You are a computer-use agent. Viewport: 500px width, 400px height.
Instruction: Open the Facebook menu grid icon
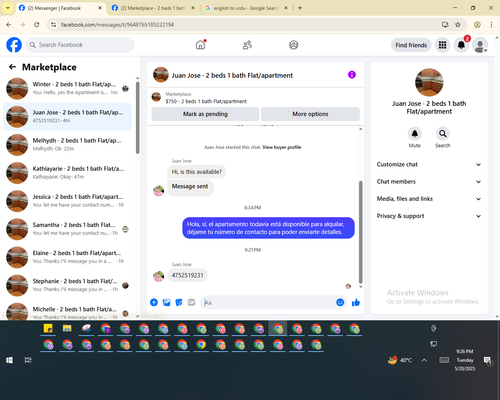click(442, 45)
